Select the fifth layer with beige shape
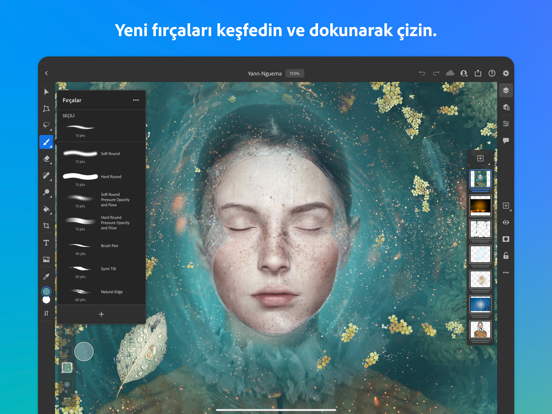 click(480, 279)
